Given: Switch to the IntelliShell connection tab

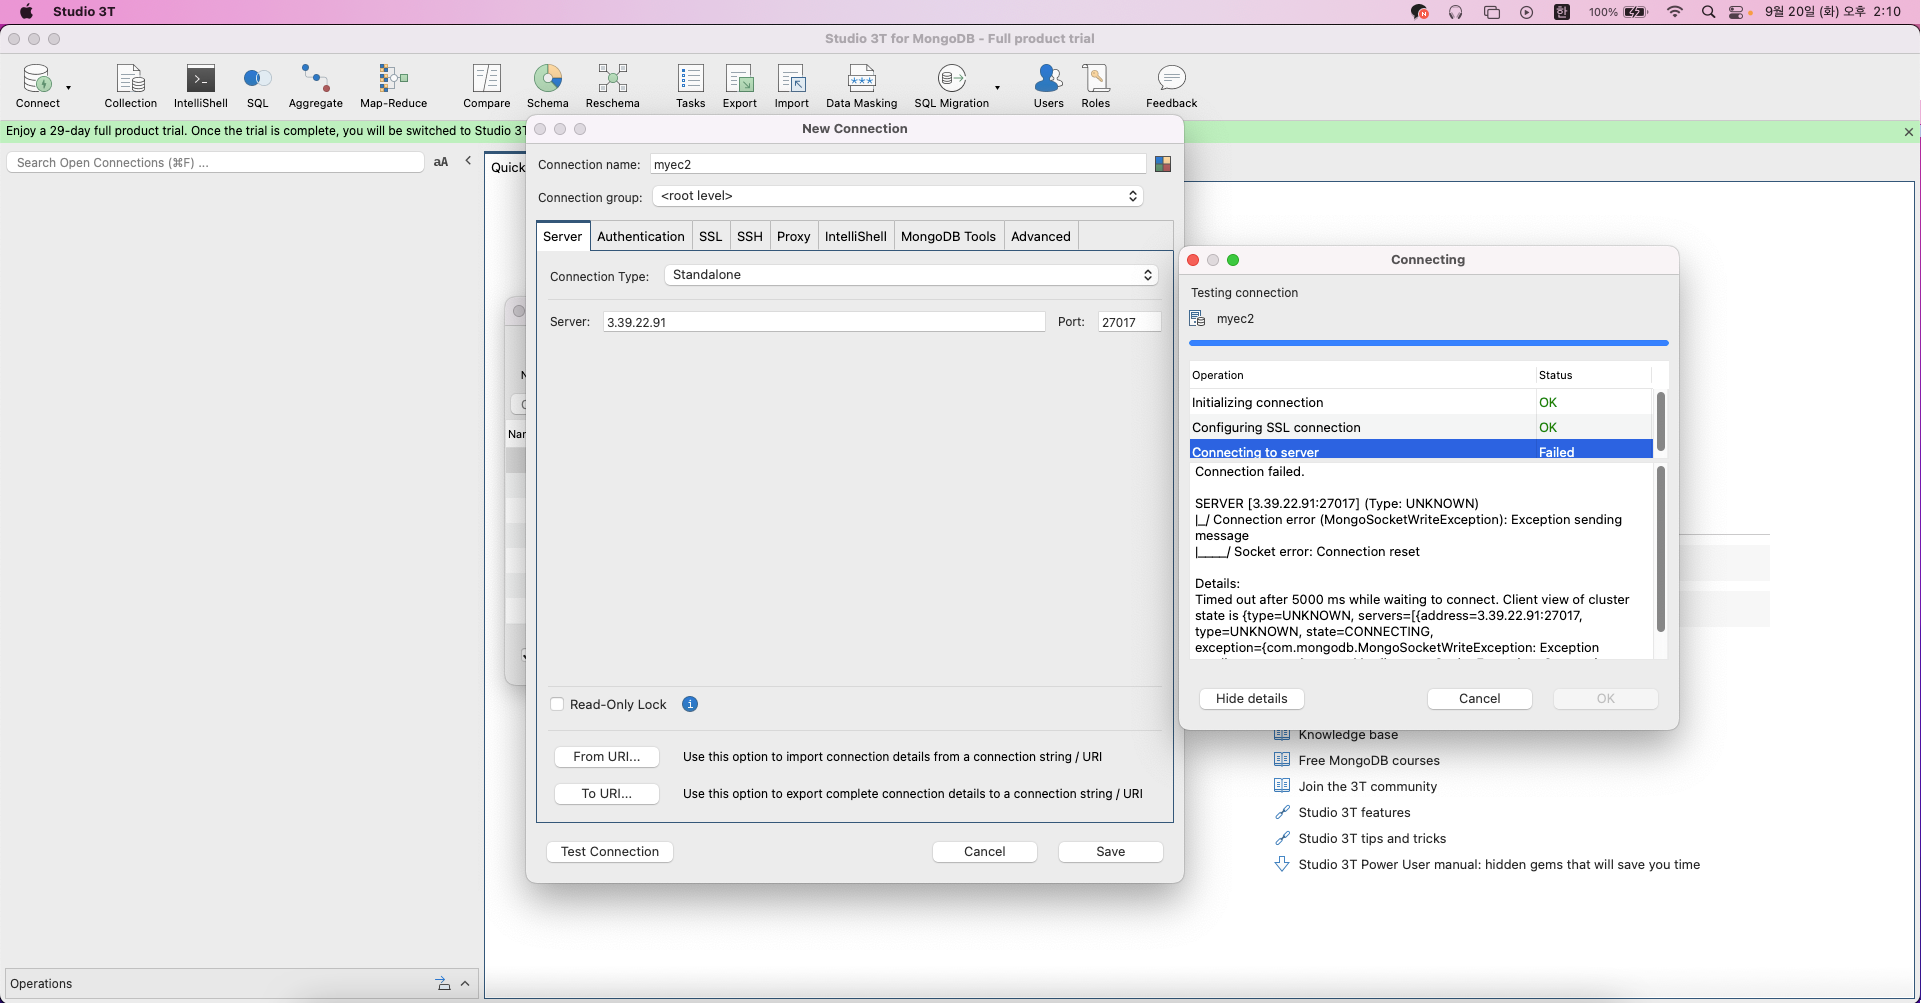Looking at the screenshot, I should tap(855, 236).
